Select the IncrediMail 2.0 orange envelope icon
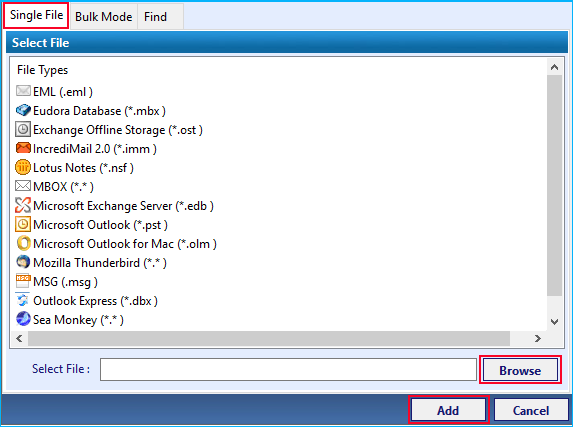573x427 pixels. tap(23, 148)
